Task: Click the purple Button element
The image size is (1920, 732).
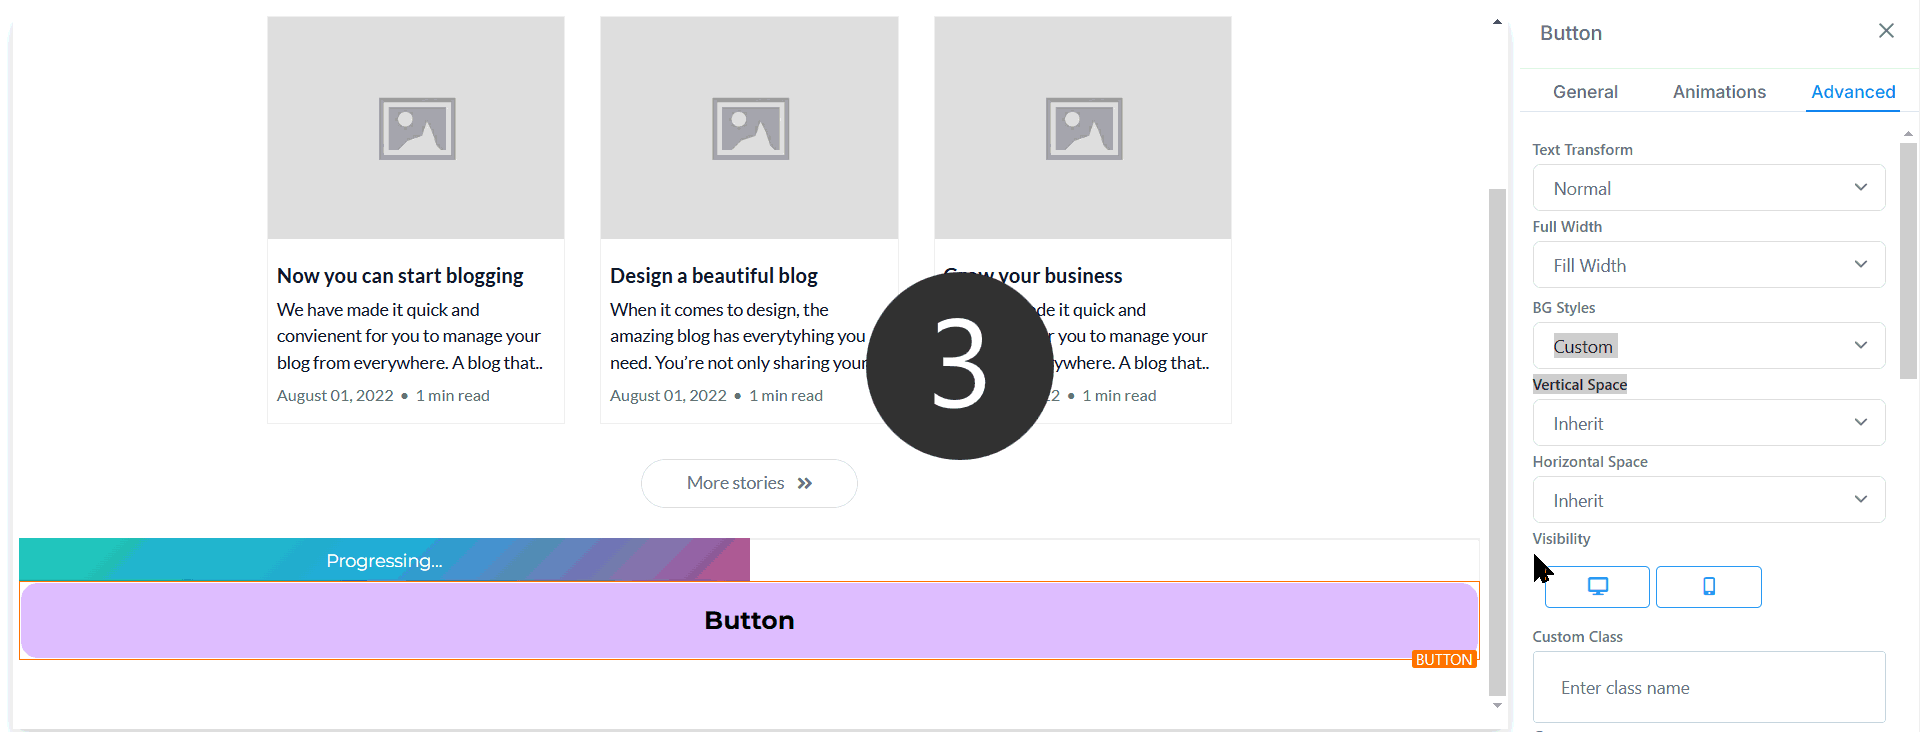Action: click(x=748, y=621)
